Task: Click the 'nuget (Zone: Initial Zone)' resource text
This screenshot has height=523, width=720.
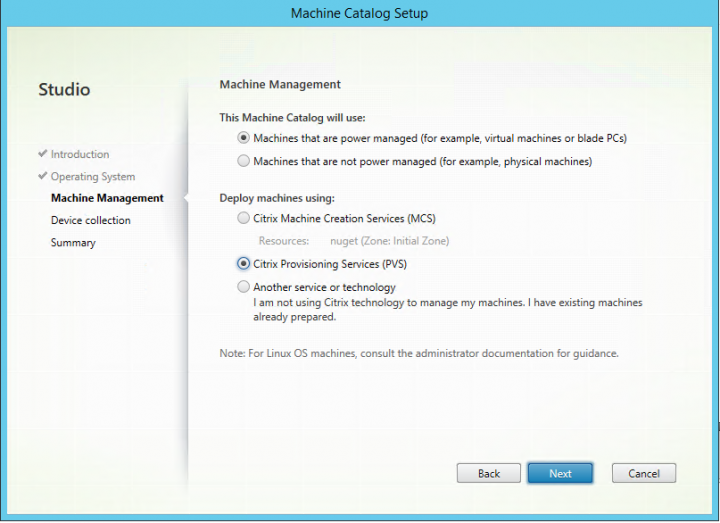Action: [389, 241]
